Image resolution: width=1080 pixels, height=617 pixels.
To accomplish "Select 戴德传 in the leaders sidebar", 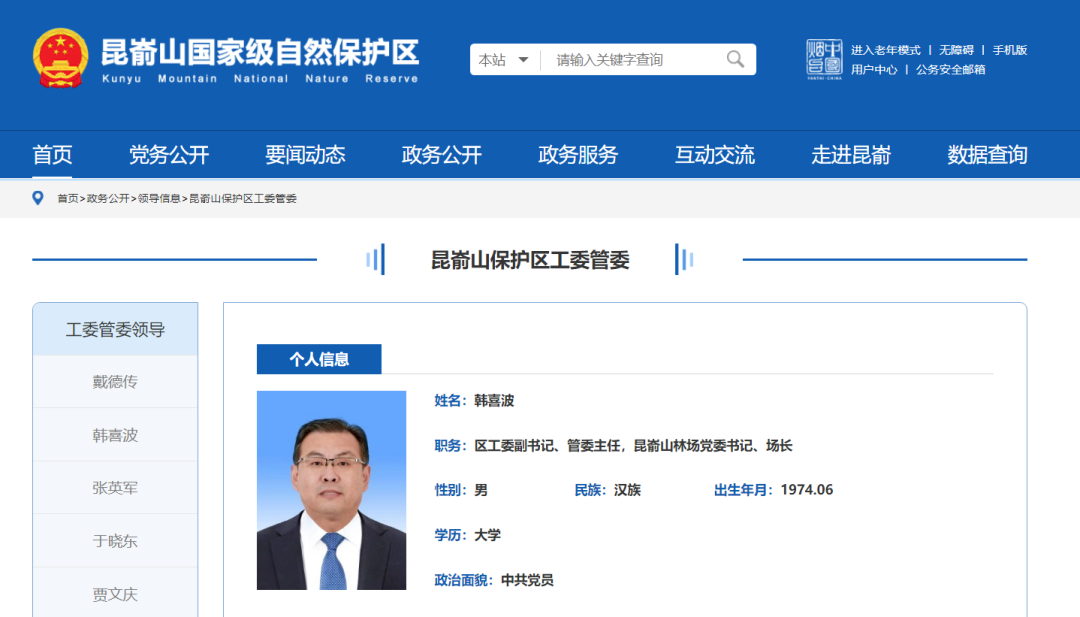I will tap(115, 381).
